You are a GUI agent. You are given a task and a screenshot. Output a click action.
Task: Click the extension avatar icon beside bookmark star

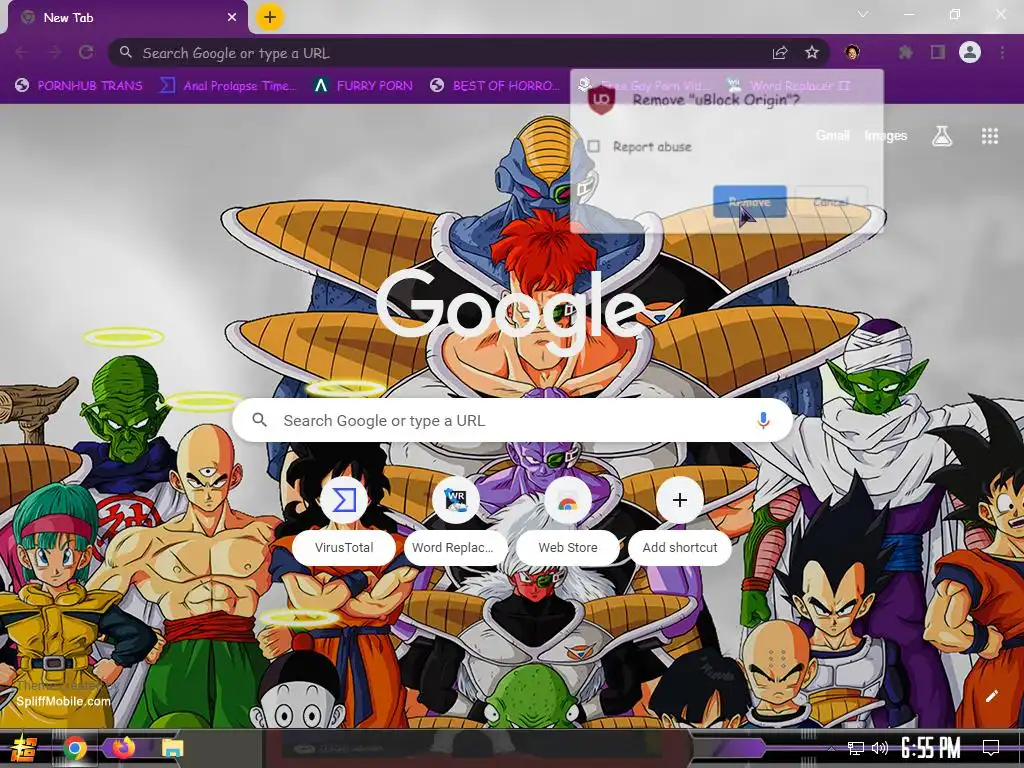pos(852,52)
